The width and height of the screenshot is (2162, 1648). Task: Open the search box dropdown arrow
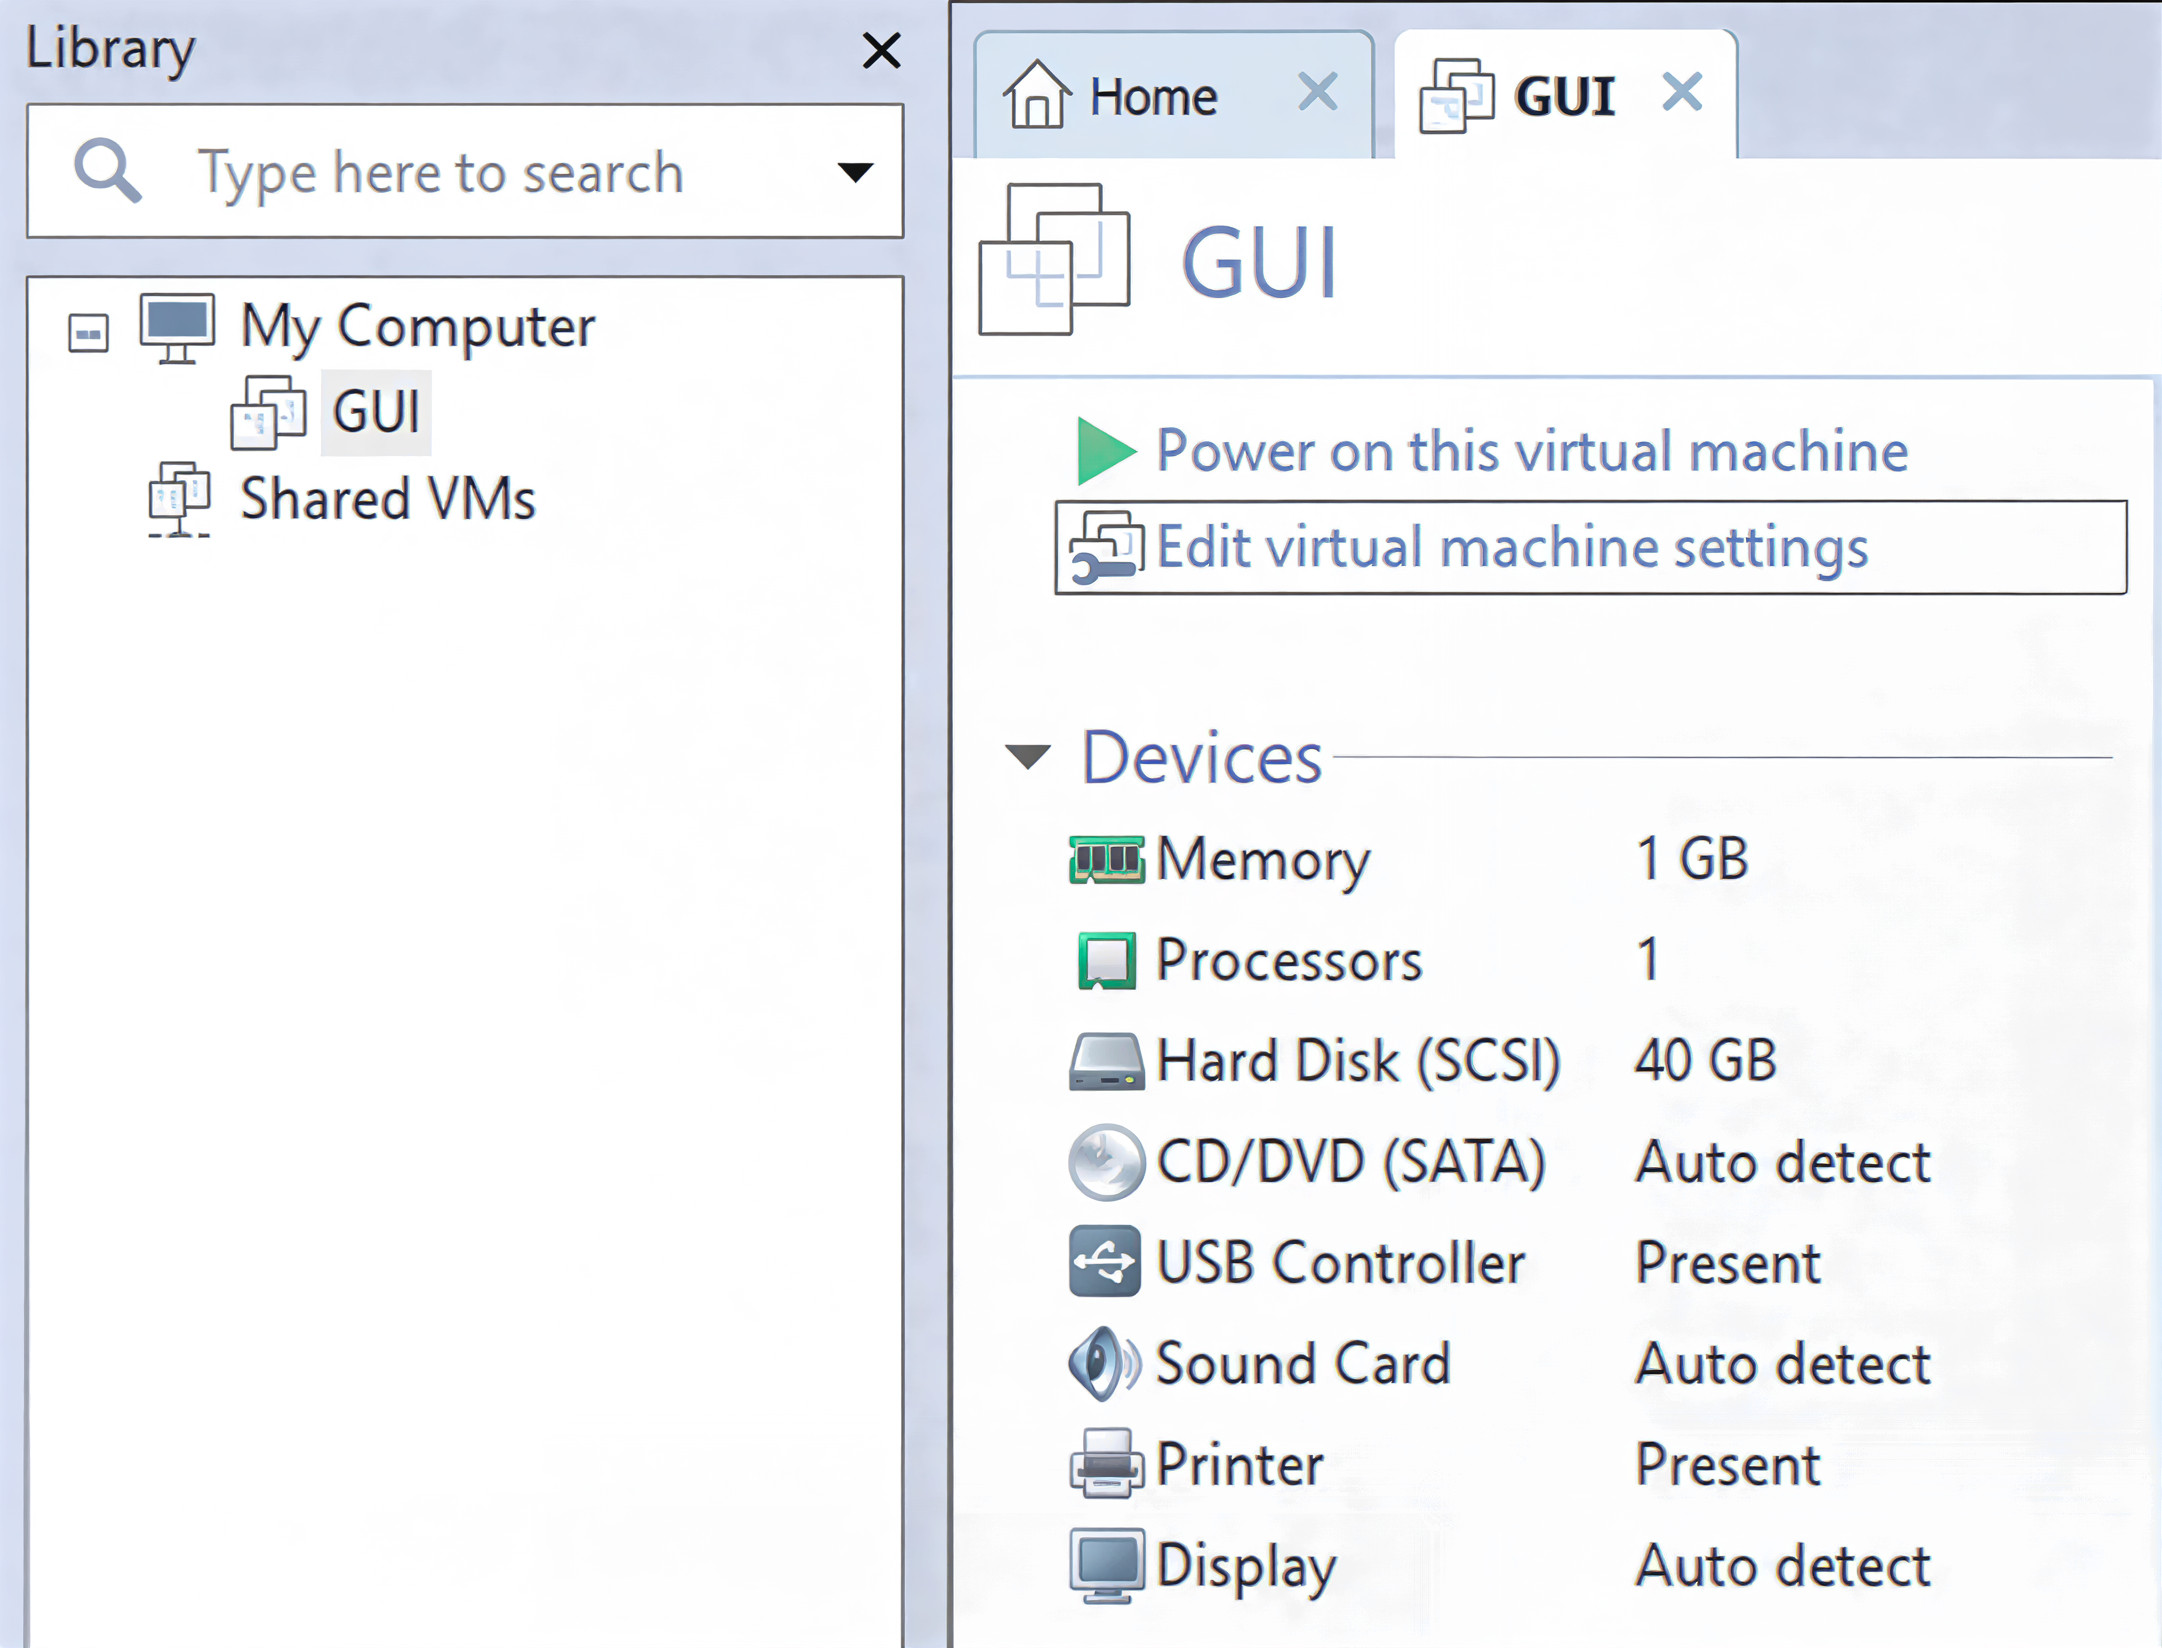coord(854,172)
